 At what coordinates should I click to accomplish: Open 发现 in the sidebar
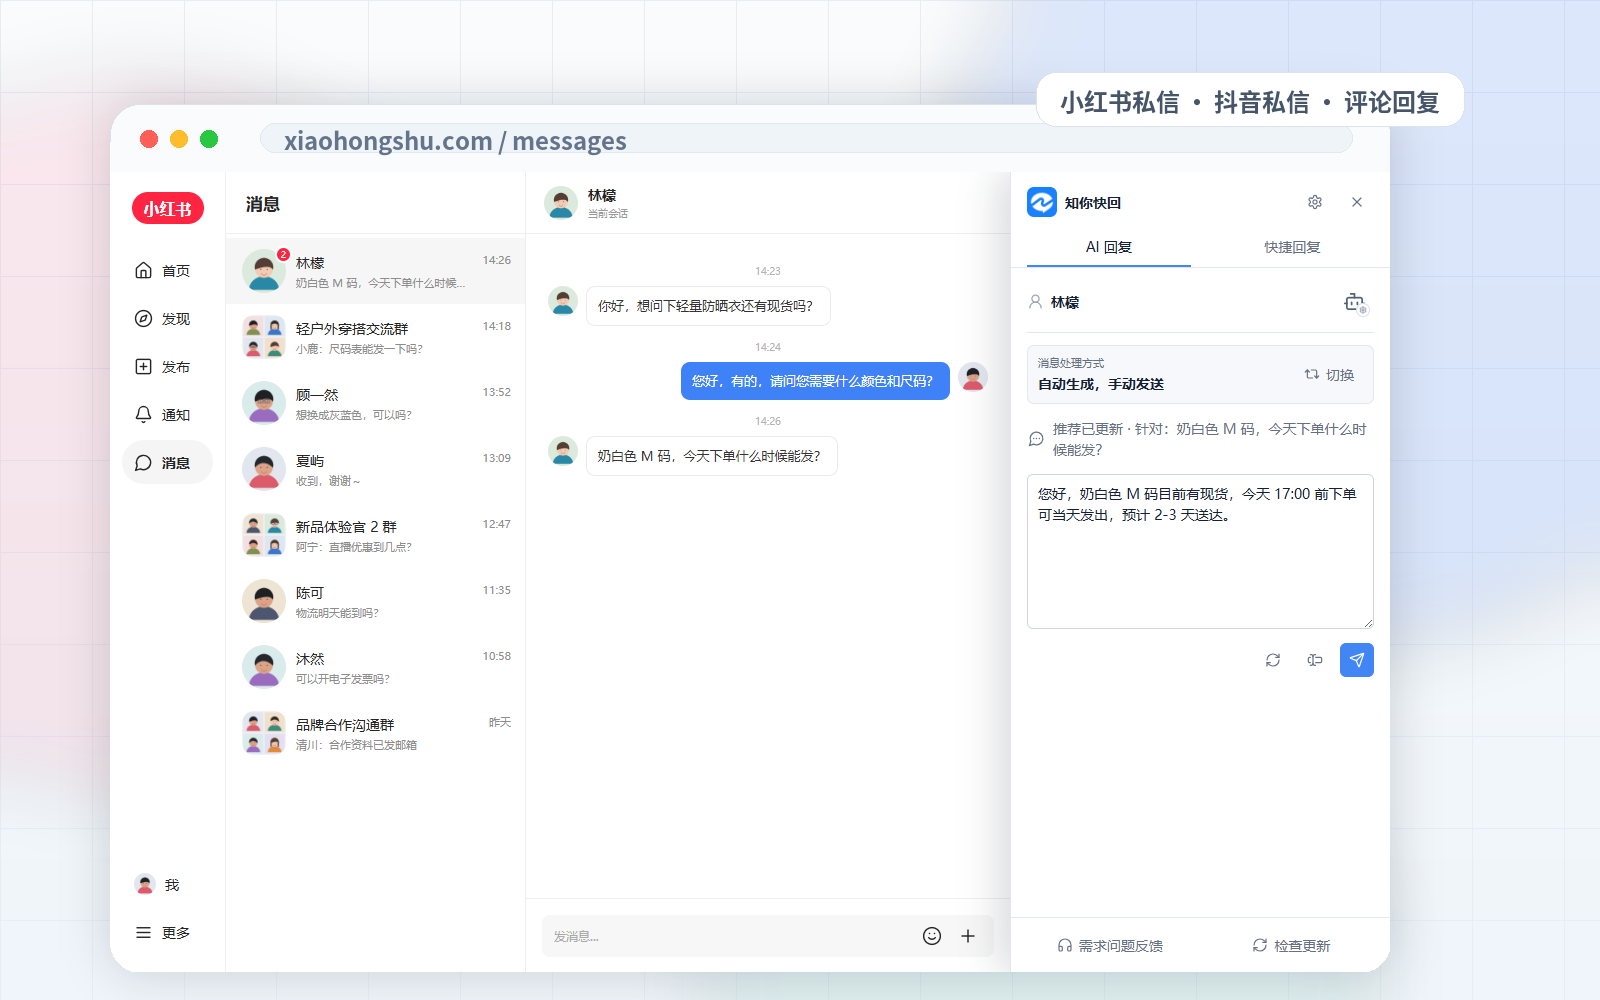(163, 319)
